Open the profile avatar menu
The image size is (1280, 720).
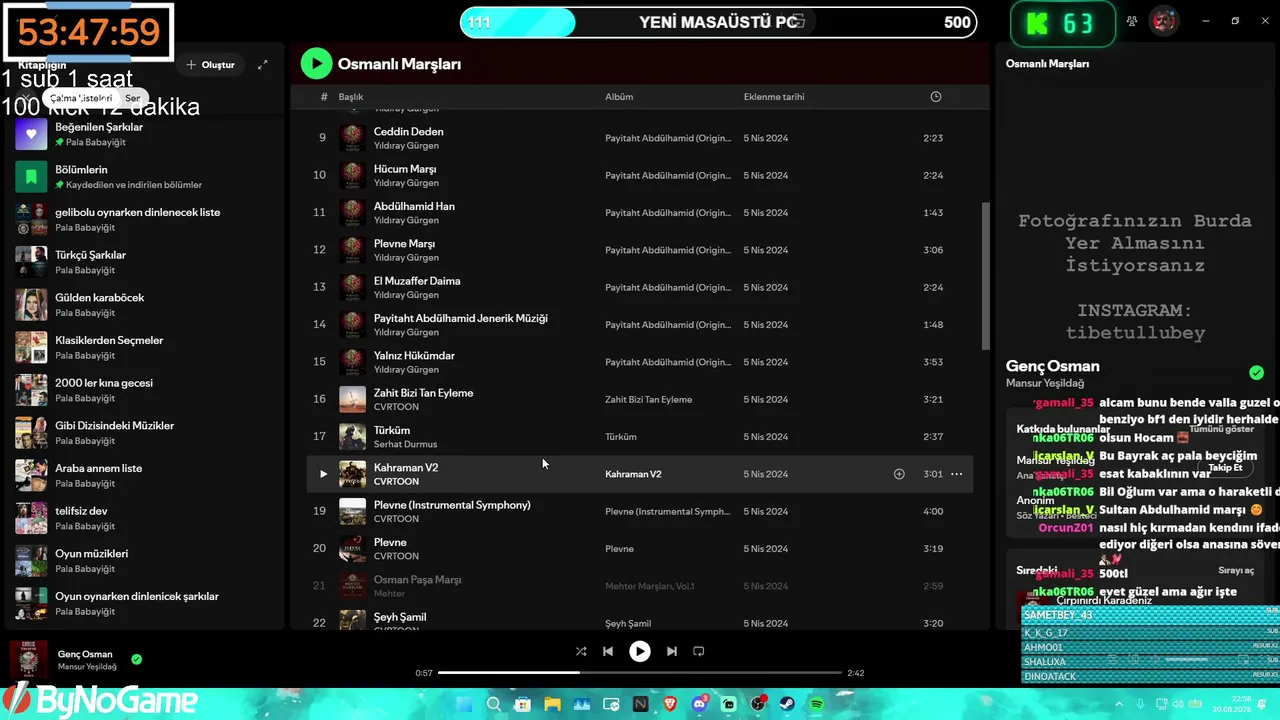point(1163,21)
